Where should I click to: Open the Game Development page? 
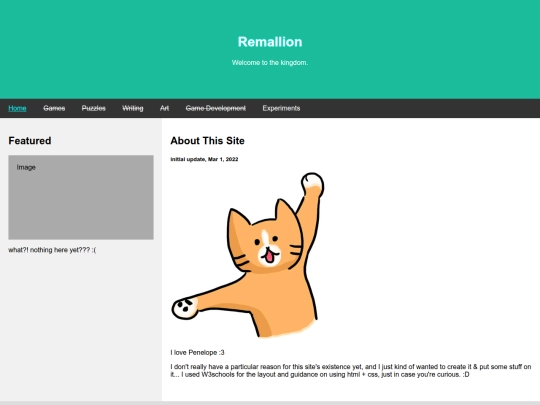coord(216,108)
